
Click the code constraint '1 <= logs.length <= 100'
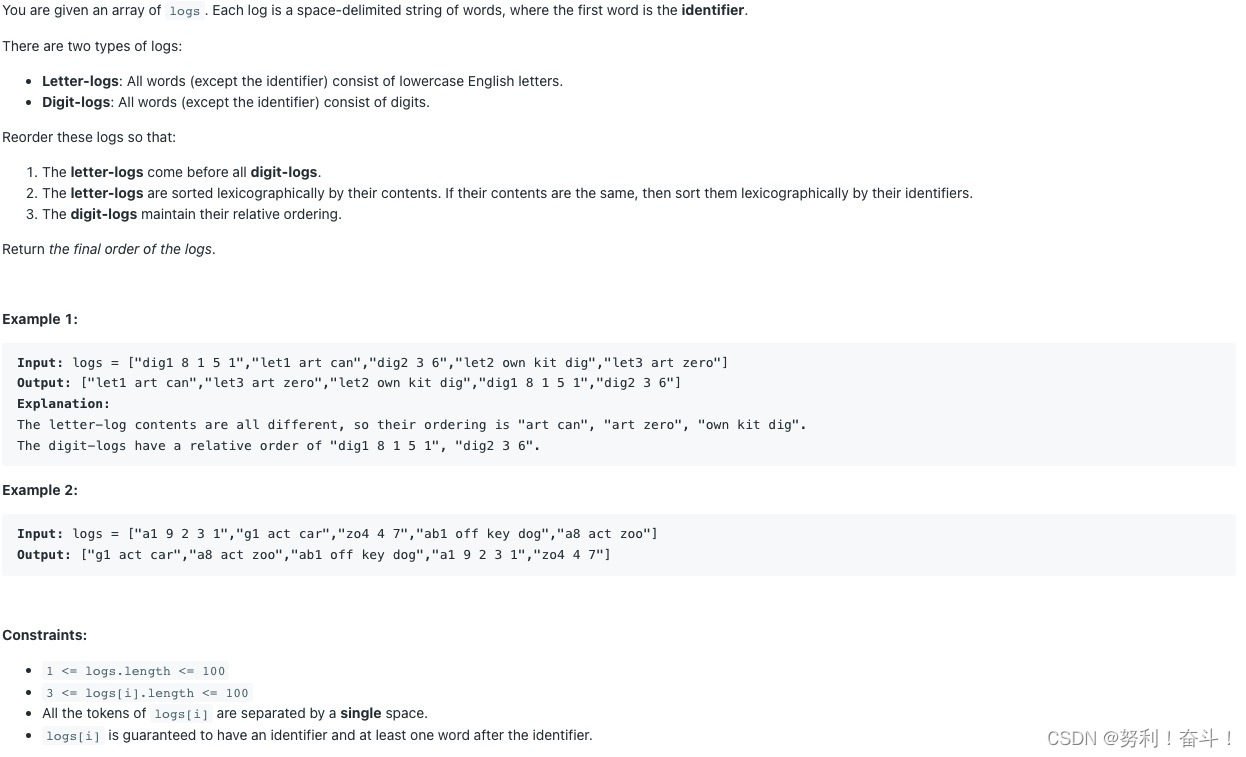click(x=136, y=671)
